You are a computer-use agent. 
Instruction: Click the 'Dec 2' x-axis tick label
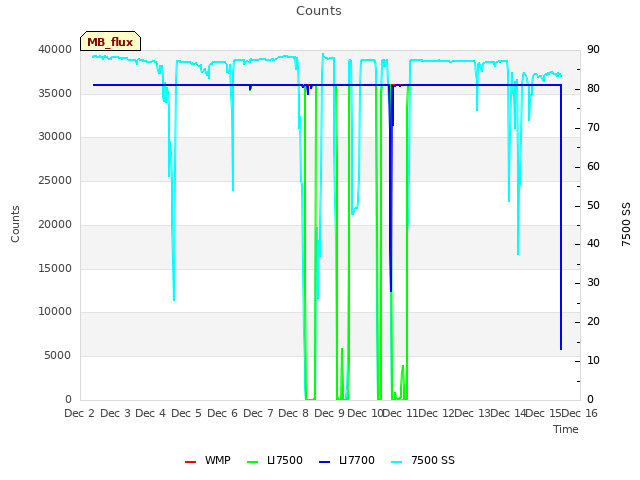point(79,413)
